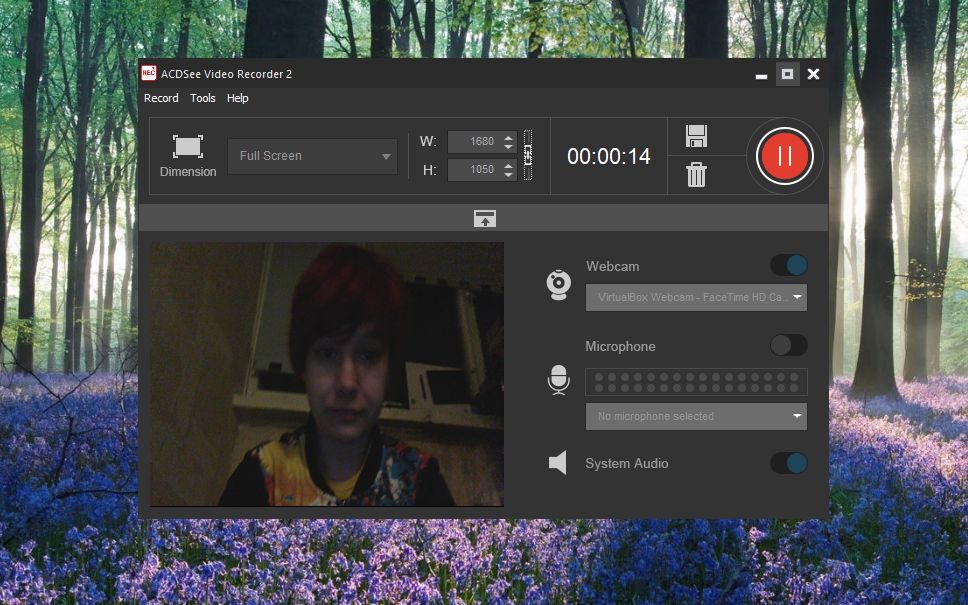Disable the System Audio toggle

click(788, 463)
